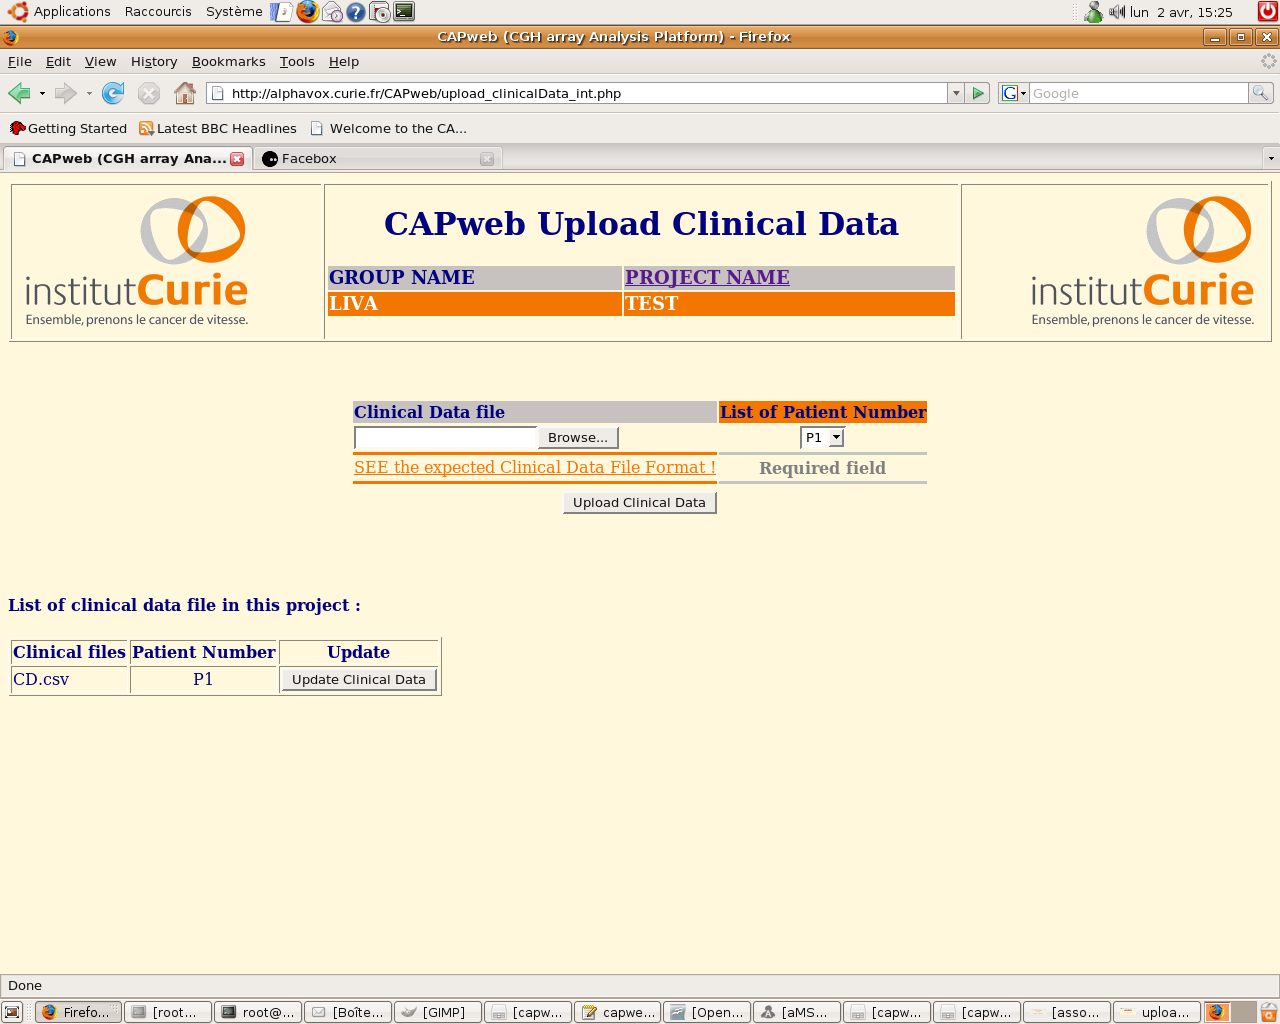Open the Getting Started bookmark
This screenshot has height=1024, width=1280.
coord(68,129)
